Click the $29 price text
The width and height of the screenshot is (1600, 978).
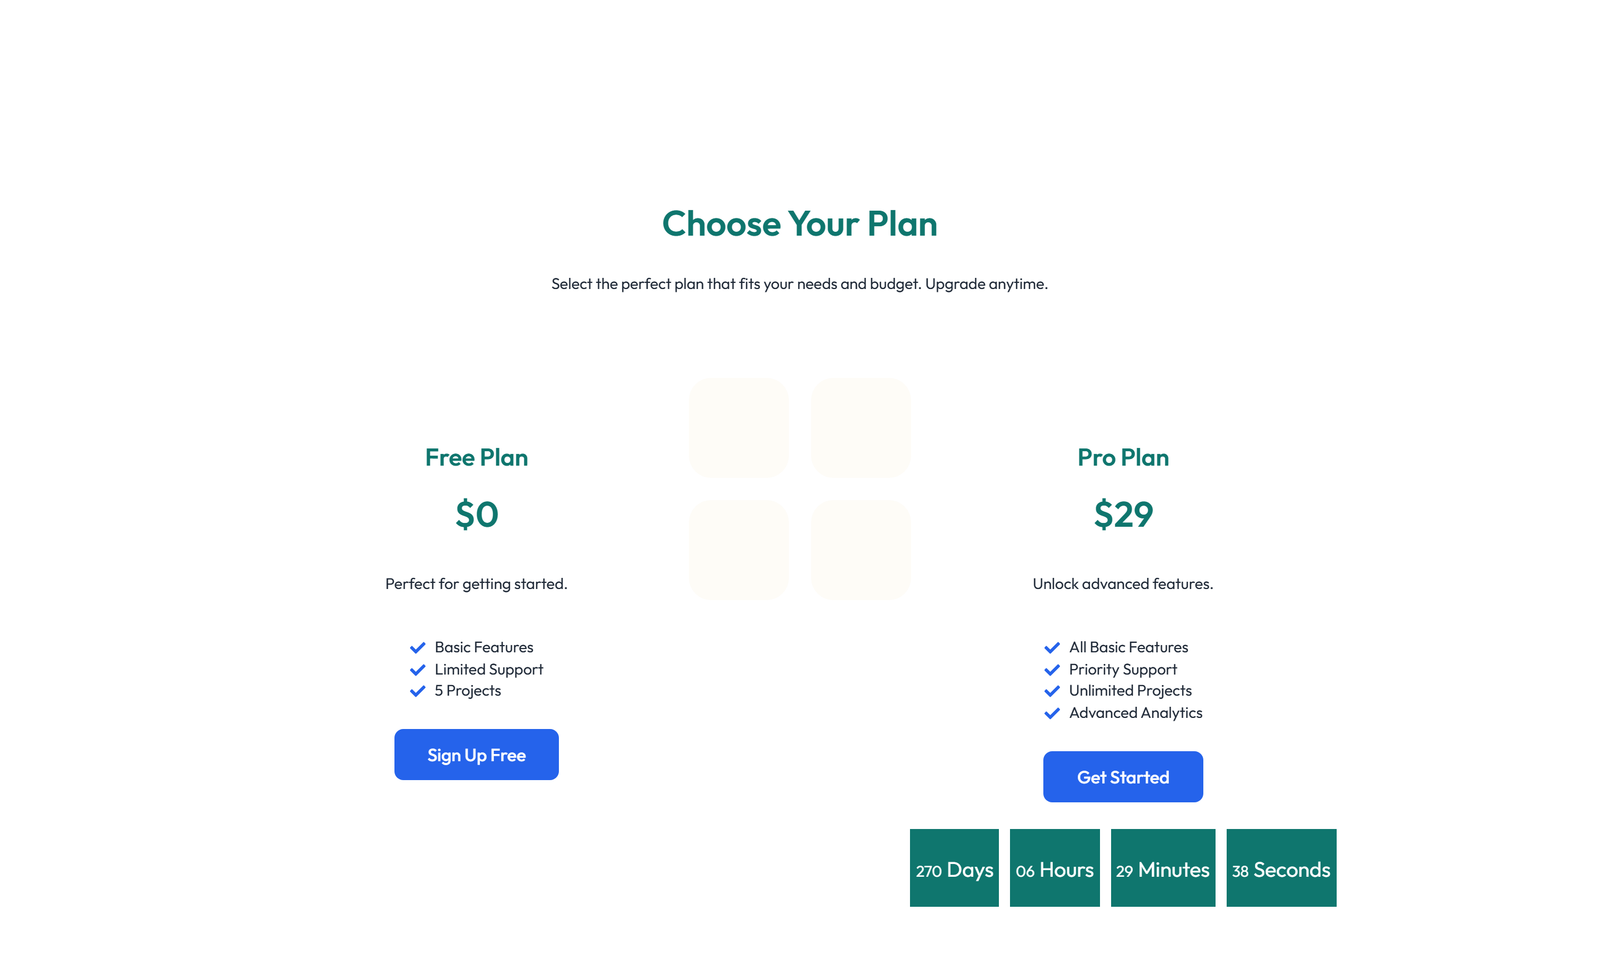[1123, 515]
